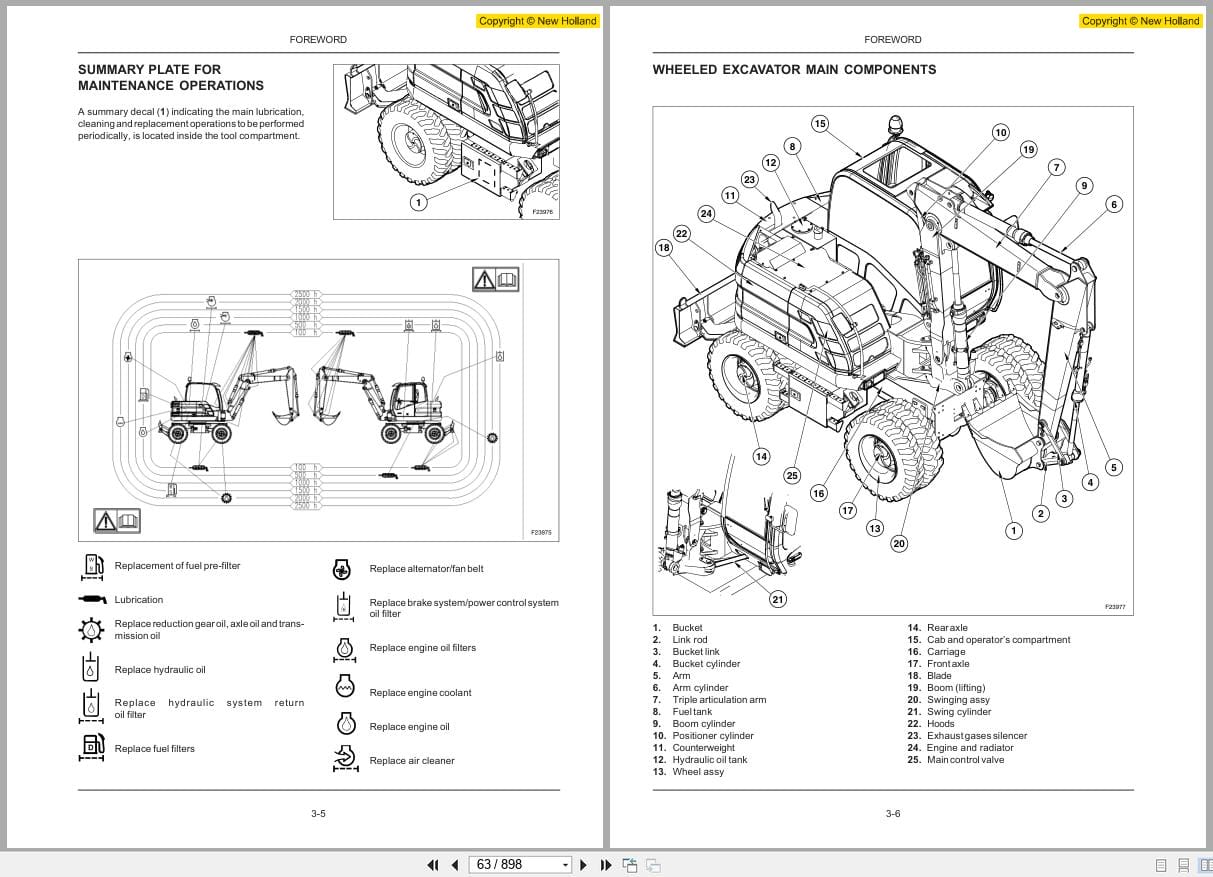This screenshot has height=877, width=1213.
Task: Click the 'Replace air cleaner' text
Action: [412, 761]
